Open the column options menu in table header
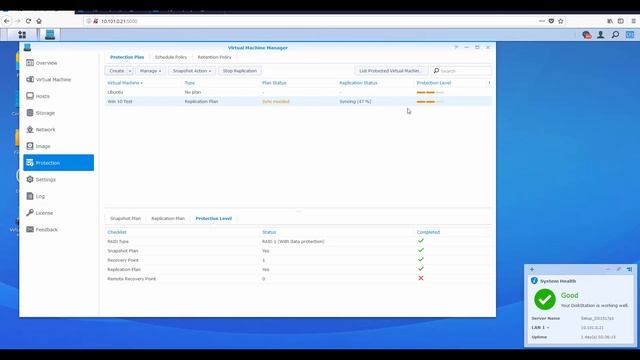 [489, 83]
